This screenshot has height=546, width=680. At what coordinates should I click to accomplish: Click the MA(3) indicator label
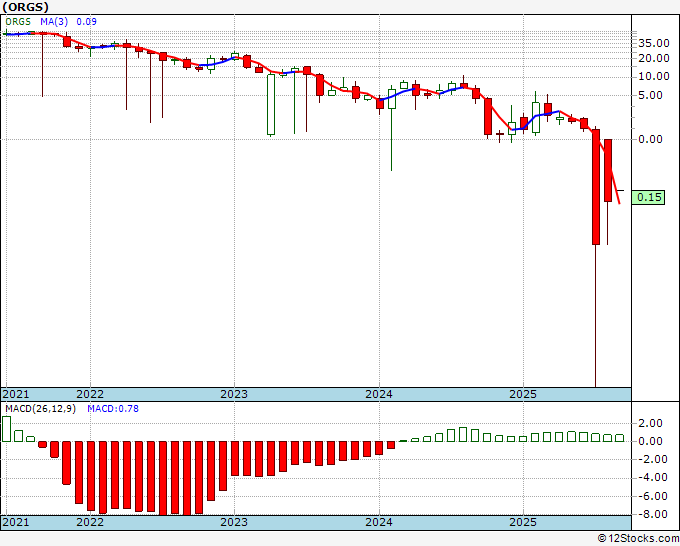56,22
